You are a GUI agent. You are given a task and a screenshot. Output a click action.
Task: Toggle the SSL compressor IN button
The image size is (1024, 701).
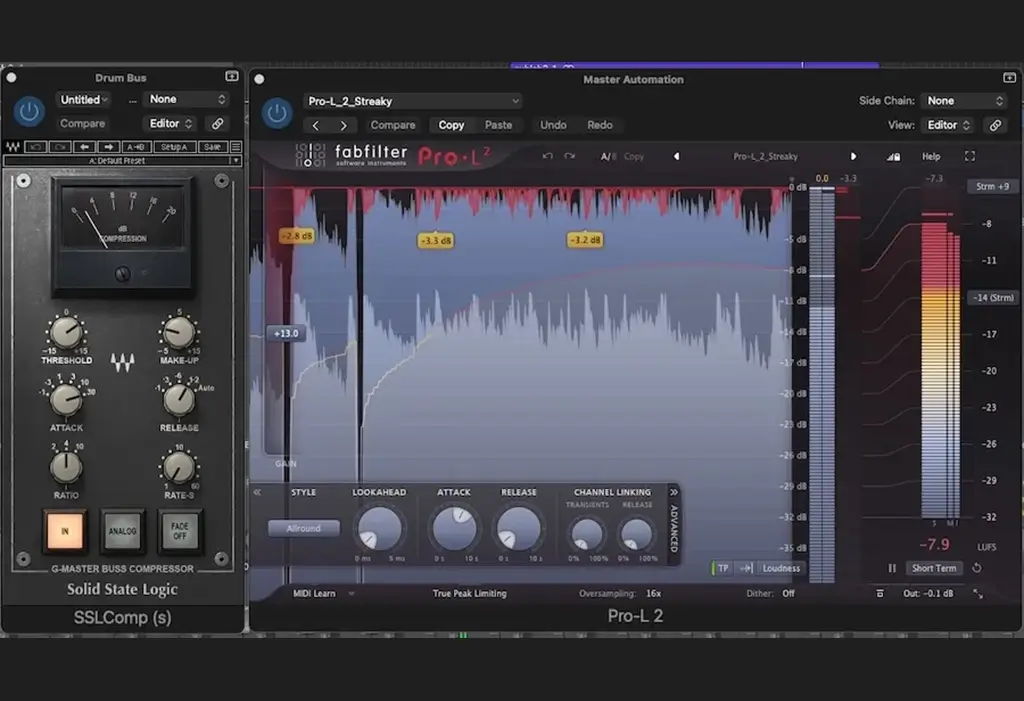[65, 532]
